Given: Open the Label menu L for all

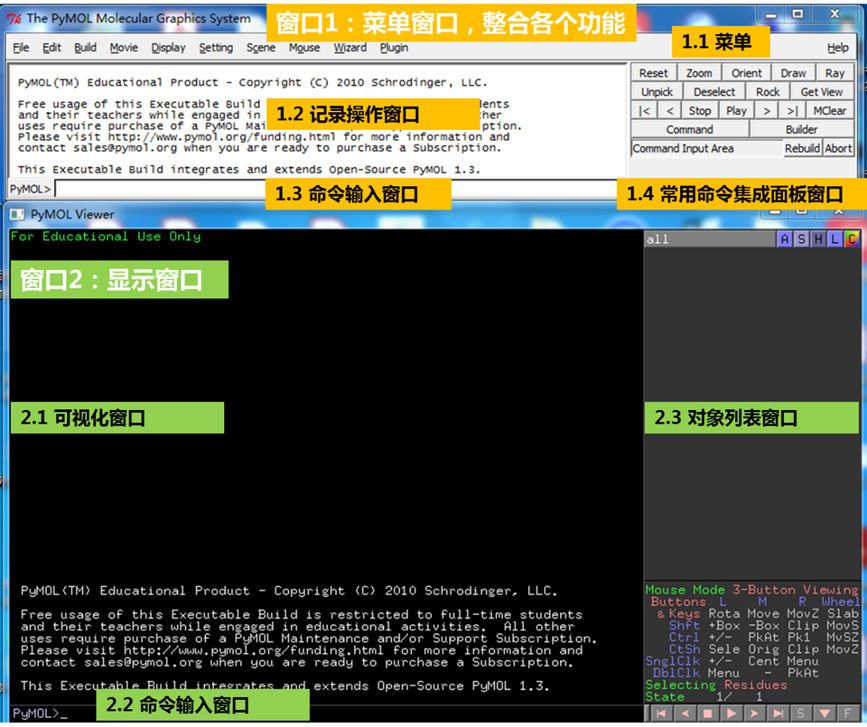Looking at the screenshot, I should (834, 239).
